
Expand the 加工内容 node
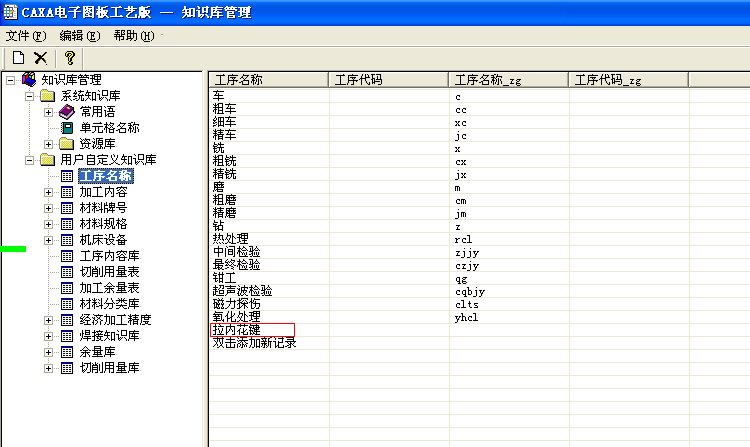pyautogui.click(x=48, y=192)
